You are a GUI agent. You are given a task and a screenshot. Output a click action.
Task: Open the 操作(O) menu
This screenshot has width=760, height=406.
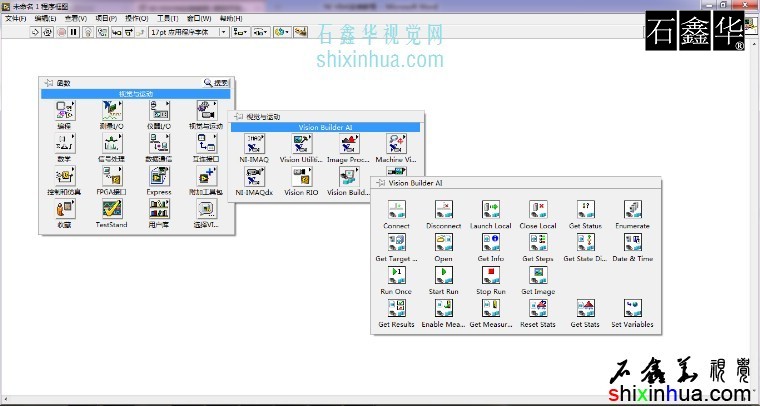137,18
